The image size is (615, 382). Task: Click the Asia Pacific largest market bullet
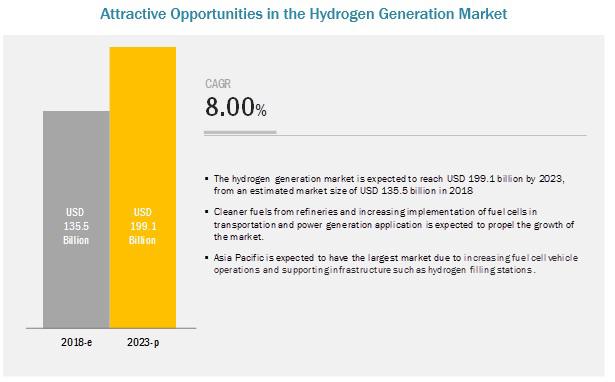(x=395, y=264)
